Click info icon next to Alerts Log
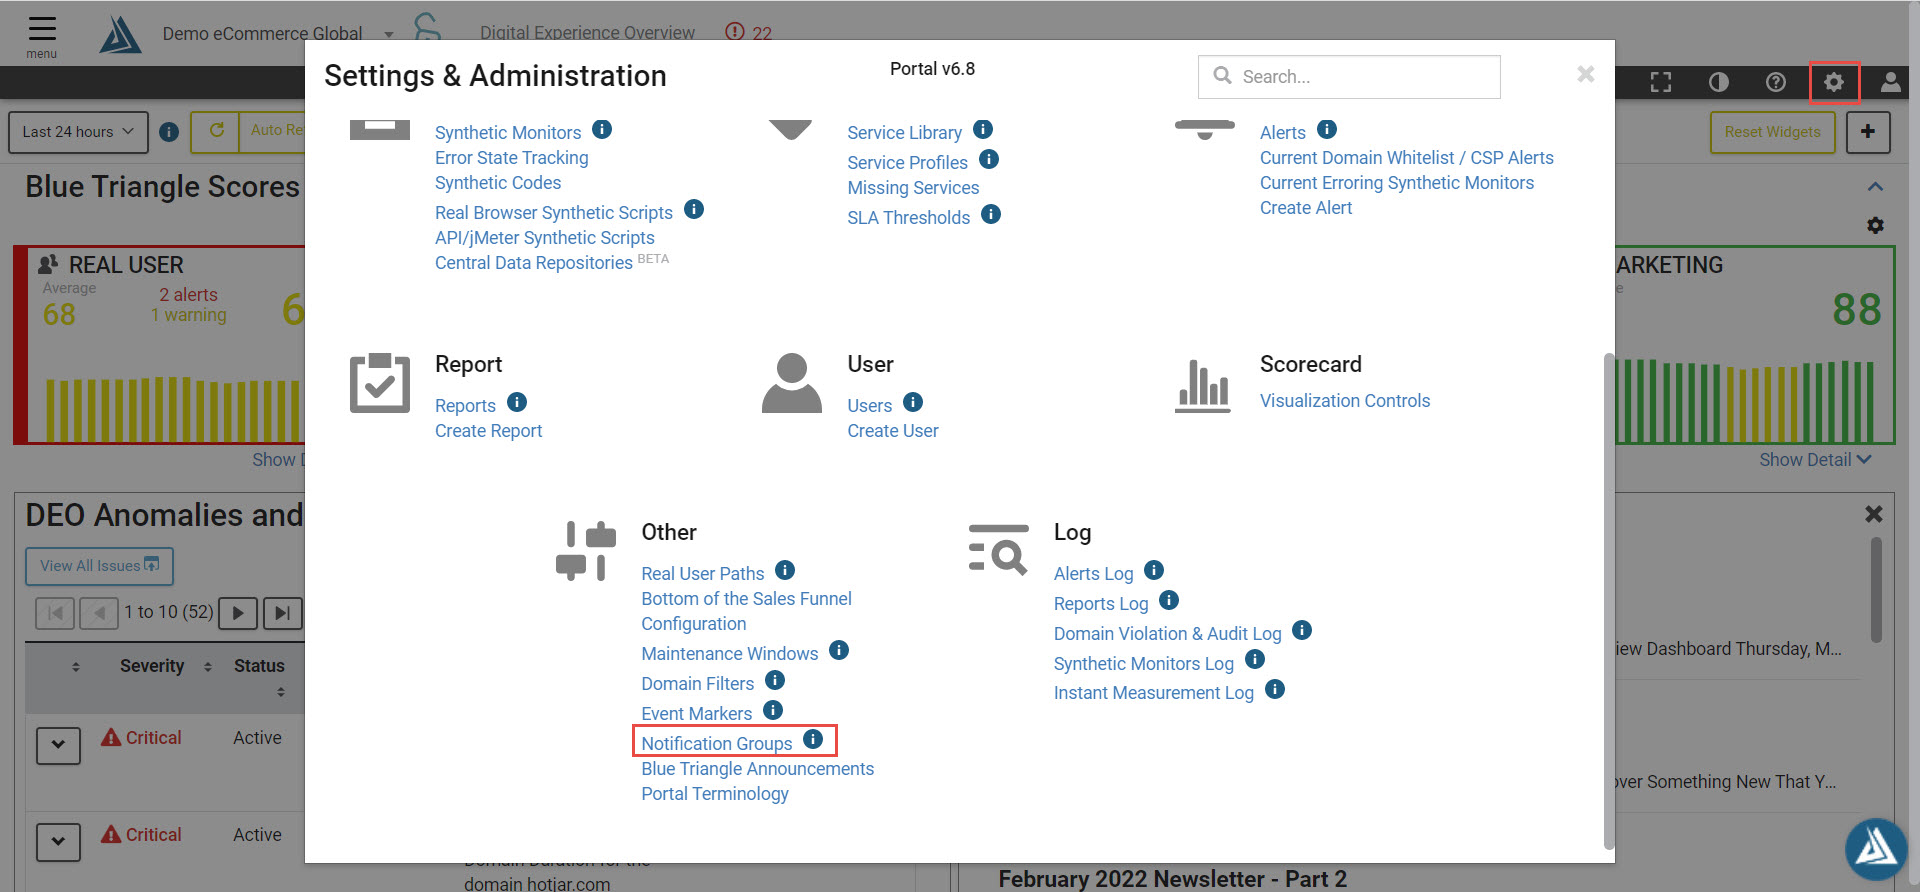The height and width of the screenshot is (892, 1920). [x=1154, y=570]
